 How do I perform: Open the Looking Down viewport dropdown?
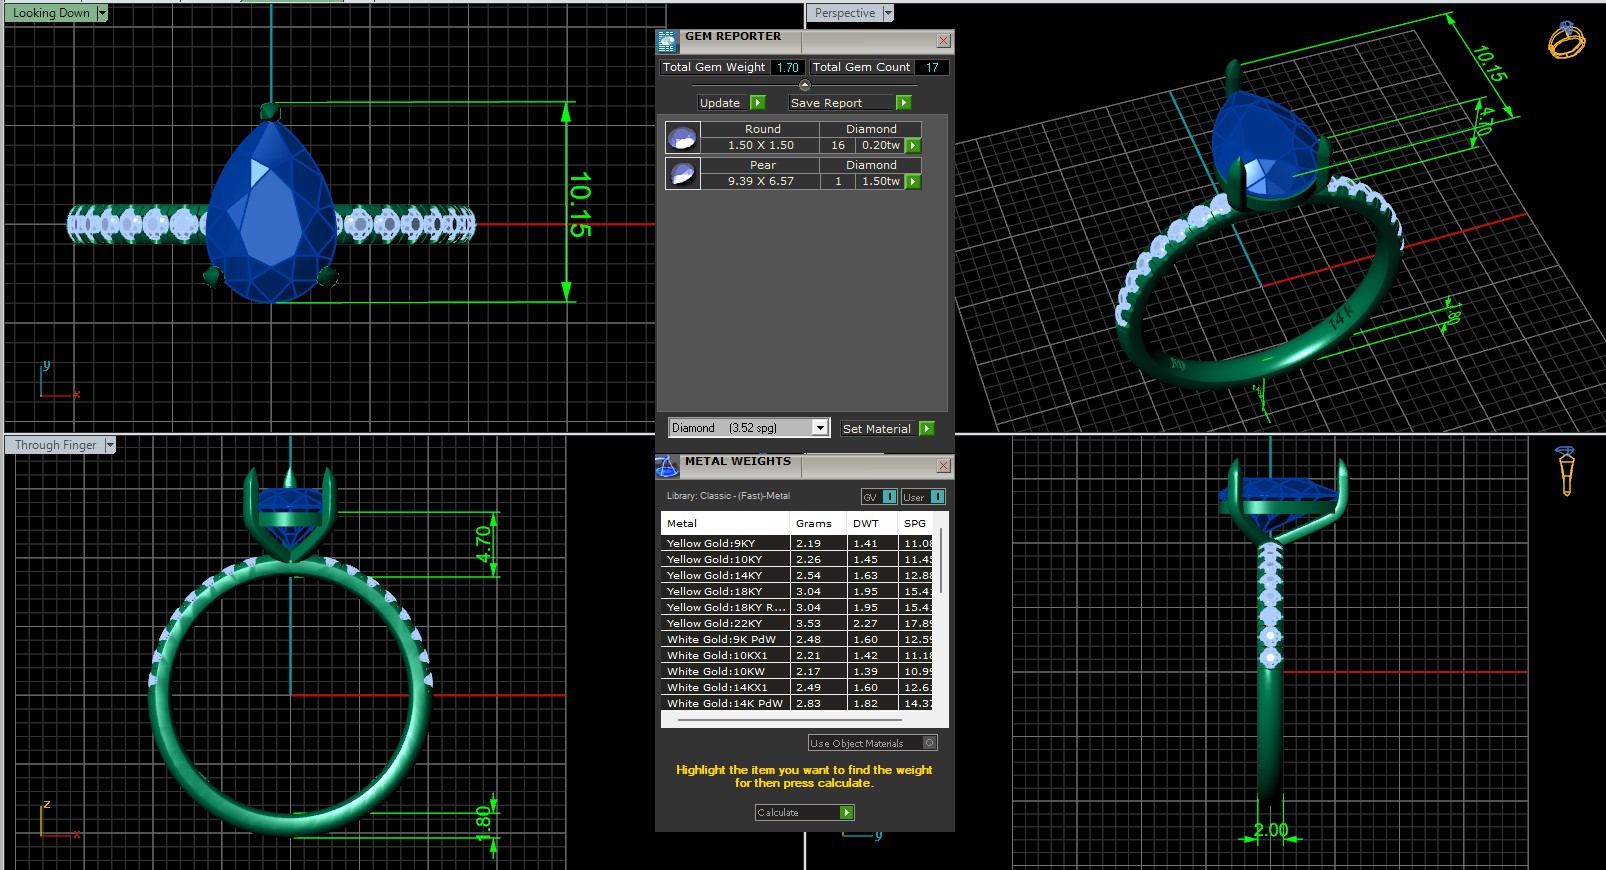click(x=102, y=13)
